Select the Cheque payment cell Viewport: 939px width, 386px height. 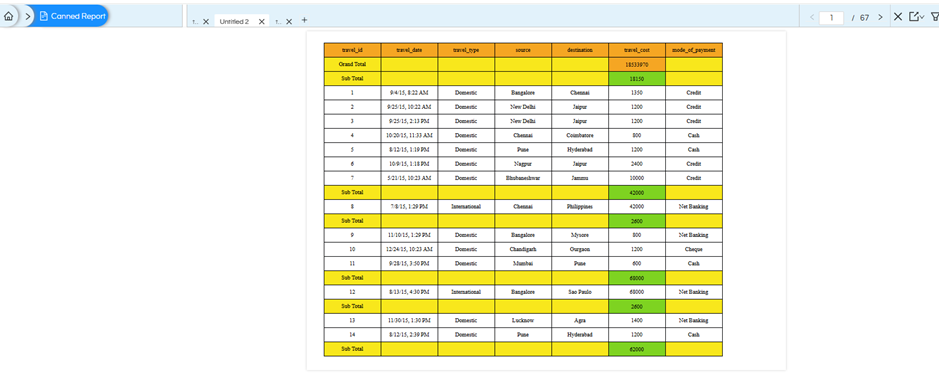(x=693, y=249)
